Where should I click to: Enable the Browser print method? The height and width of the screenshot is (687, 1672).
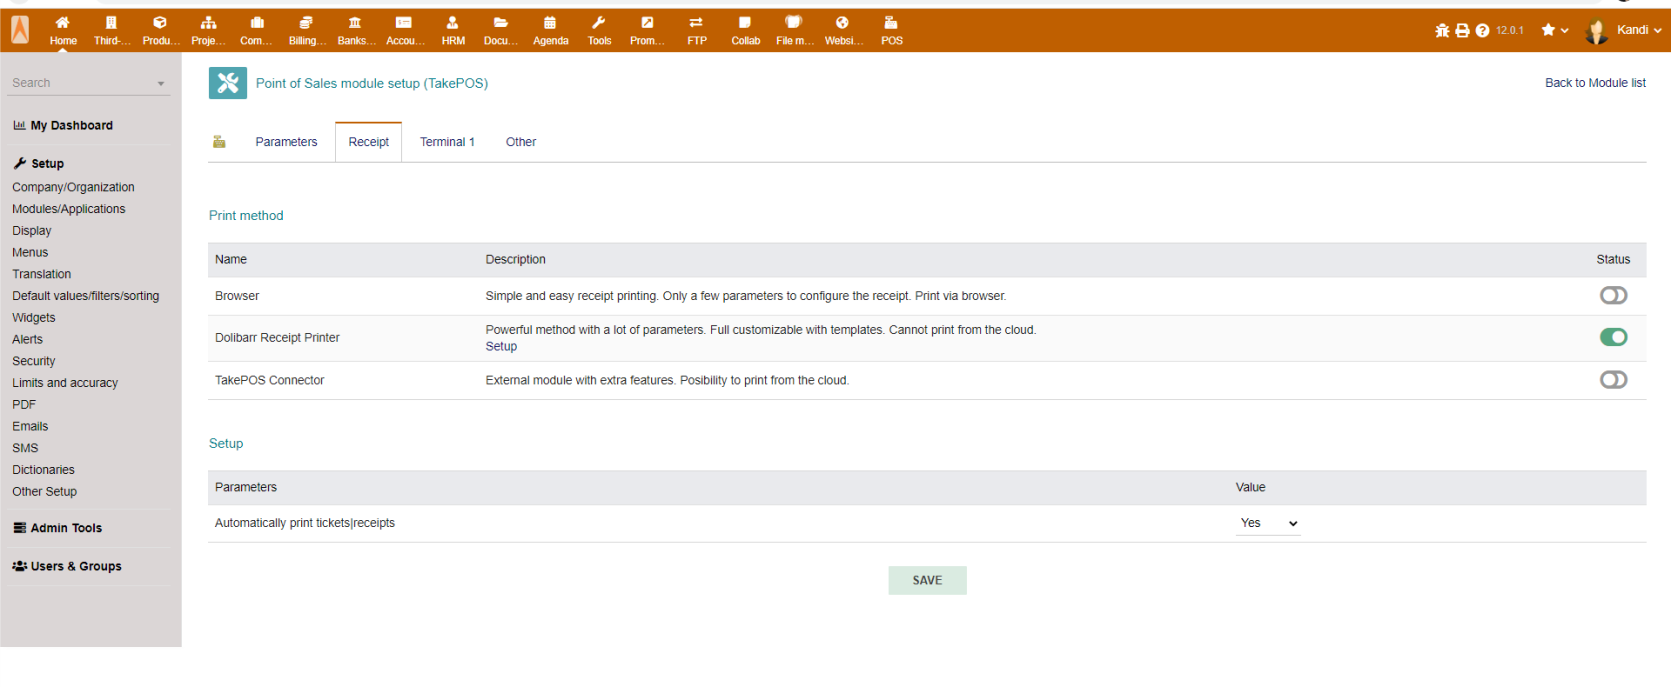[x=1613, y=295]
